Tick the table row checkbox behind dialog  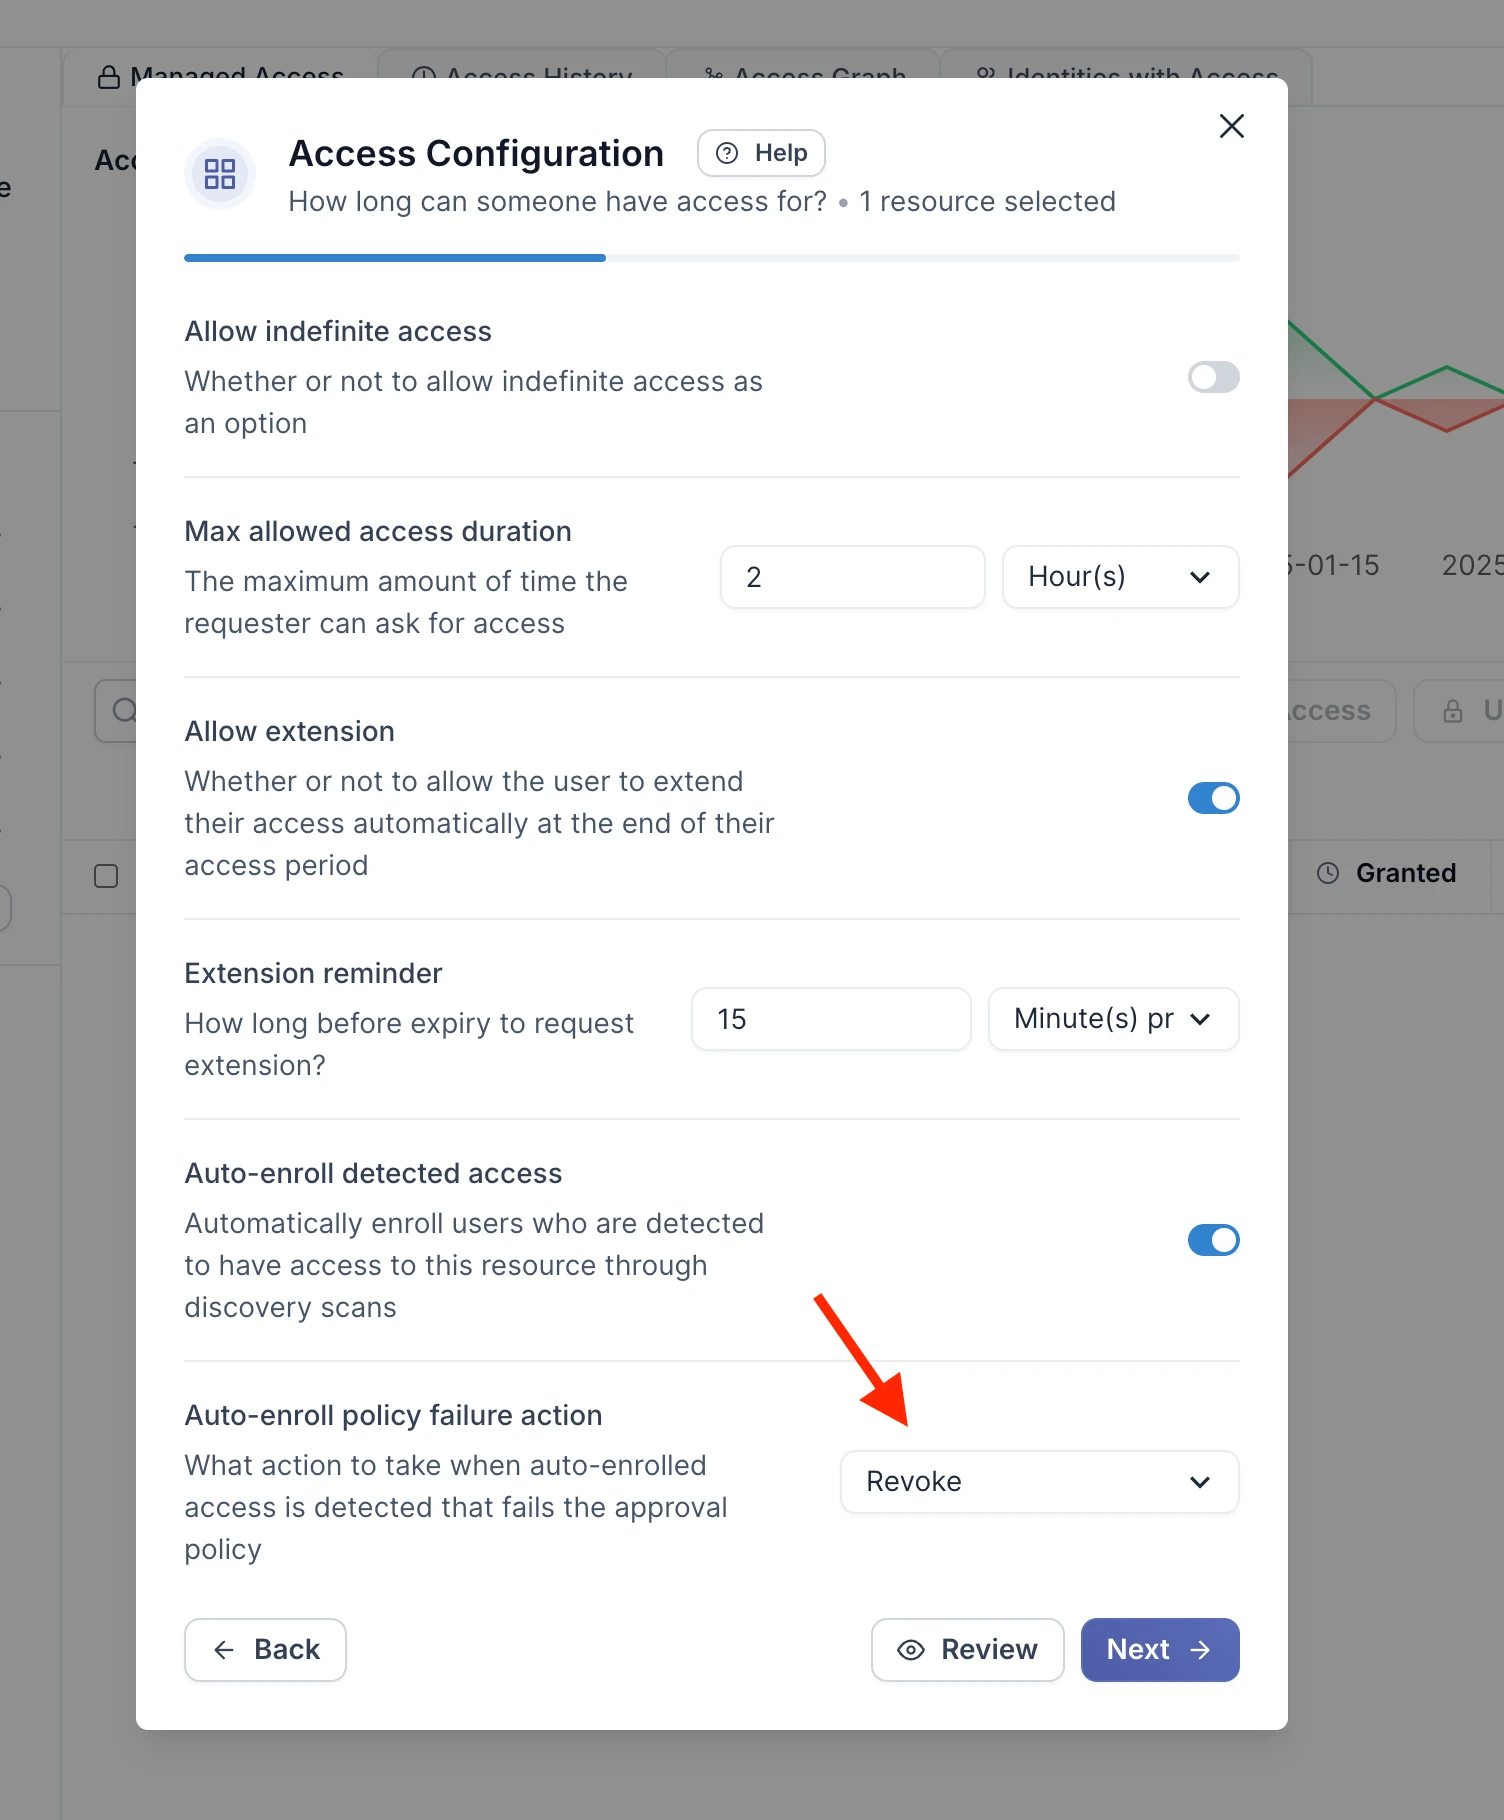point(106,876)
